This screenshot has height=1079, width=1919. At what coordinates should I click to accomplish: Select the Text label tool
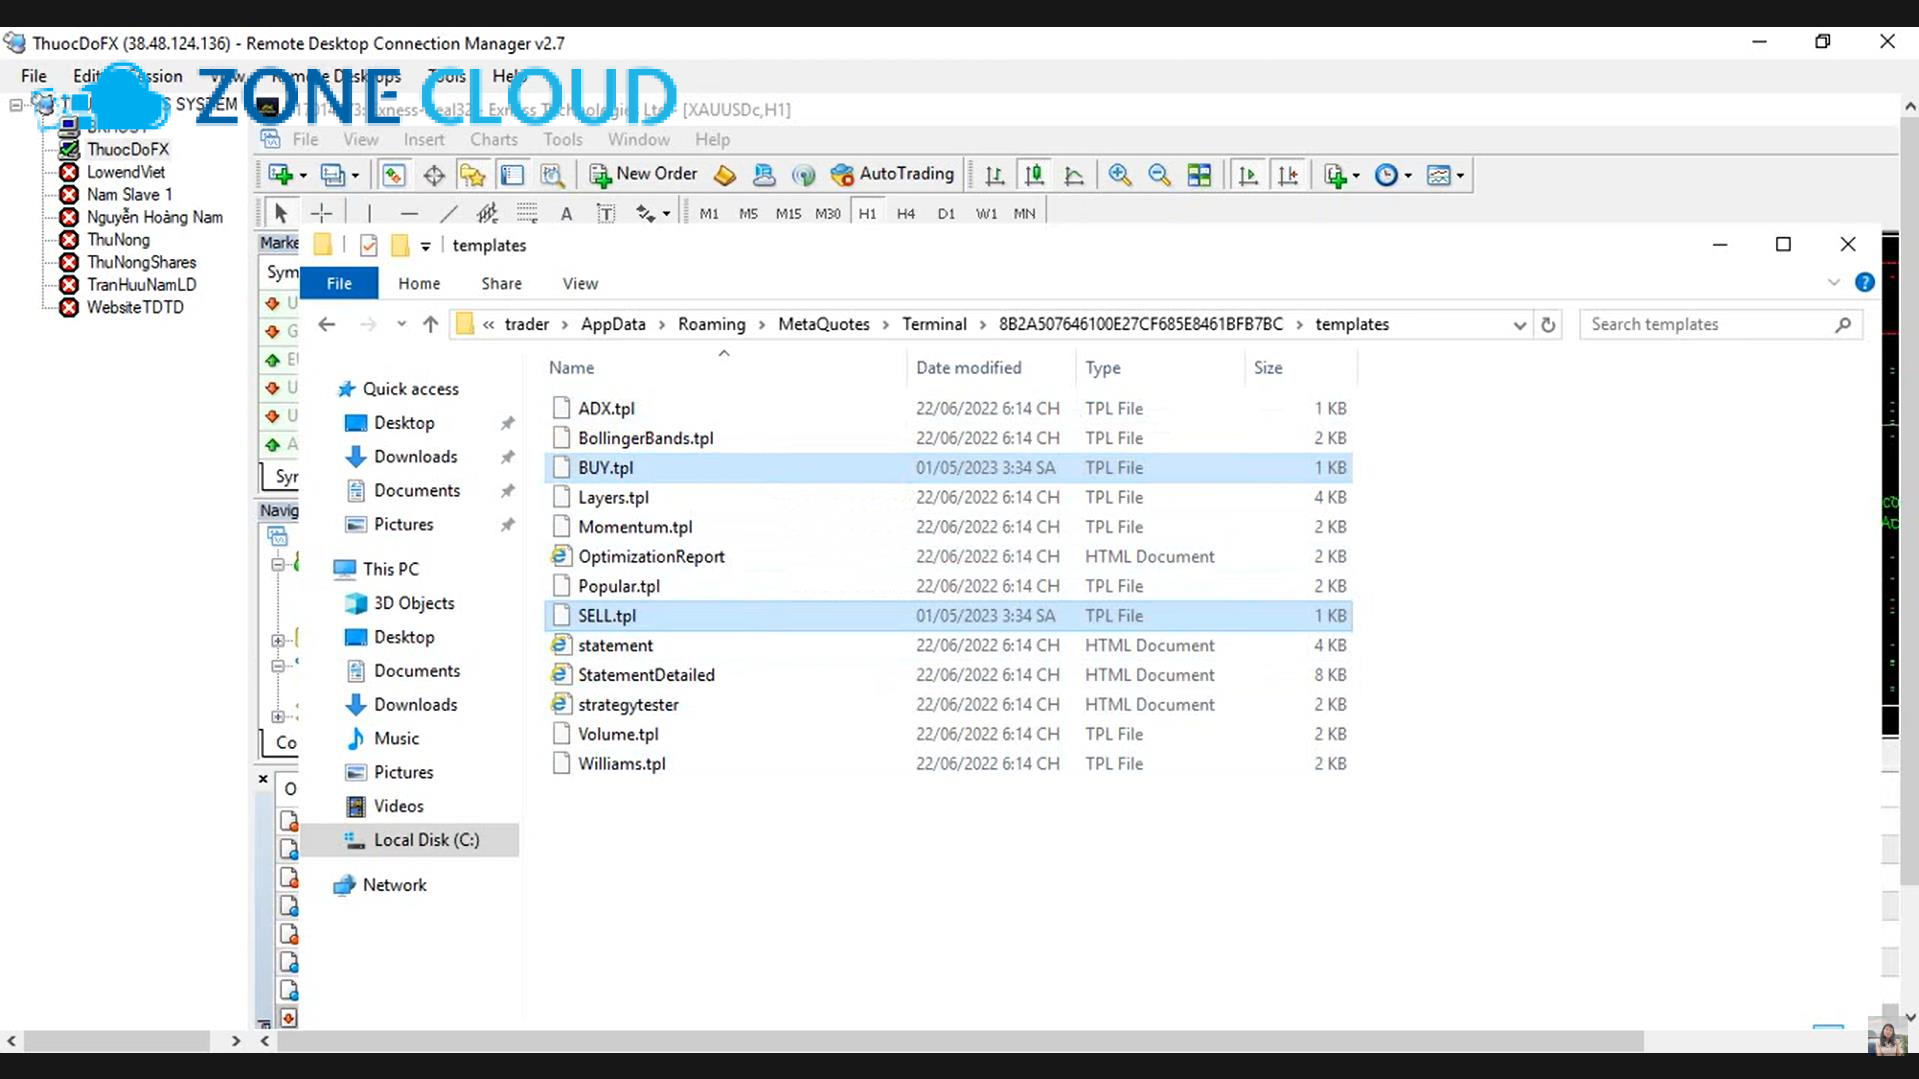pos(606,212)
